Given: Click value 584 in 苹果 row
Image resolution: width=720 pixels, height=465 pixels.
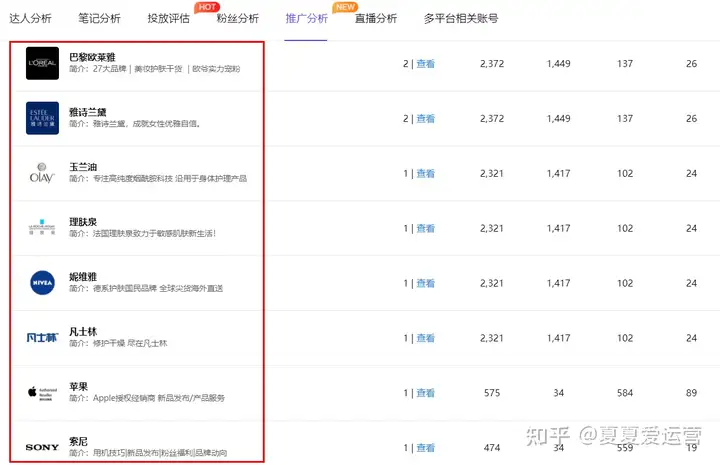Looking at the screenshot, I should pyautogui.click(x=625, y=393).
